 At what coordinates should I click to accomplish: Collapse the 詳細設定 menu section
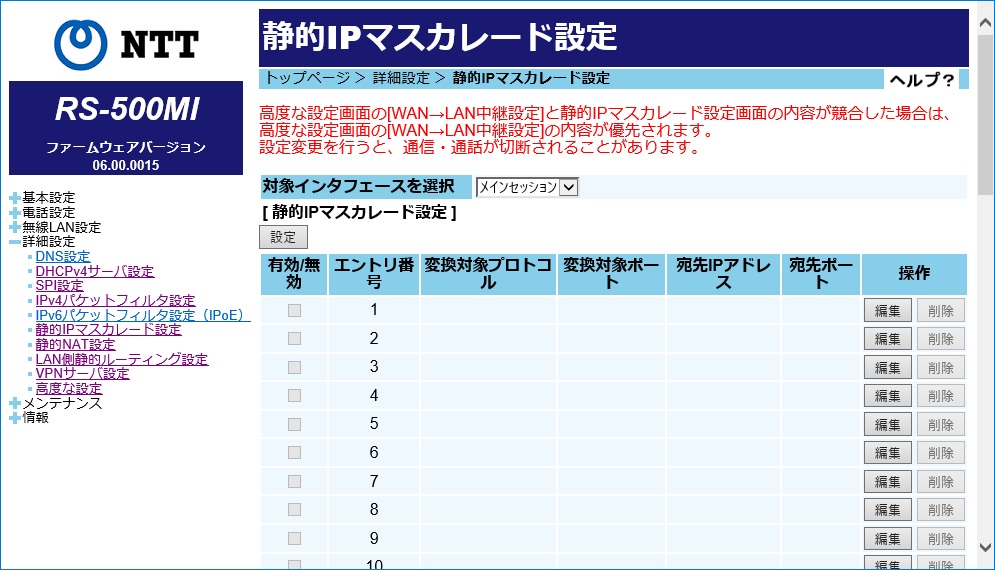pyautogui.click(x=15, y=242)
